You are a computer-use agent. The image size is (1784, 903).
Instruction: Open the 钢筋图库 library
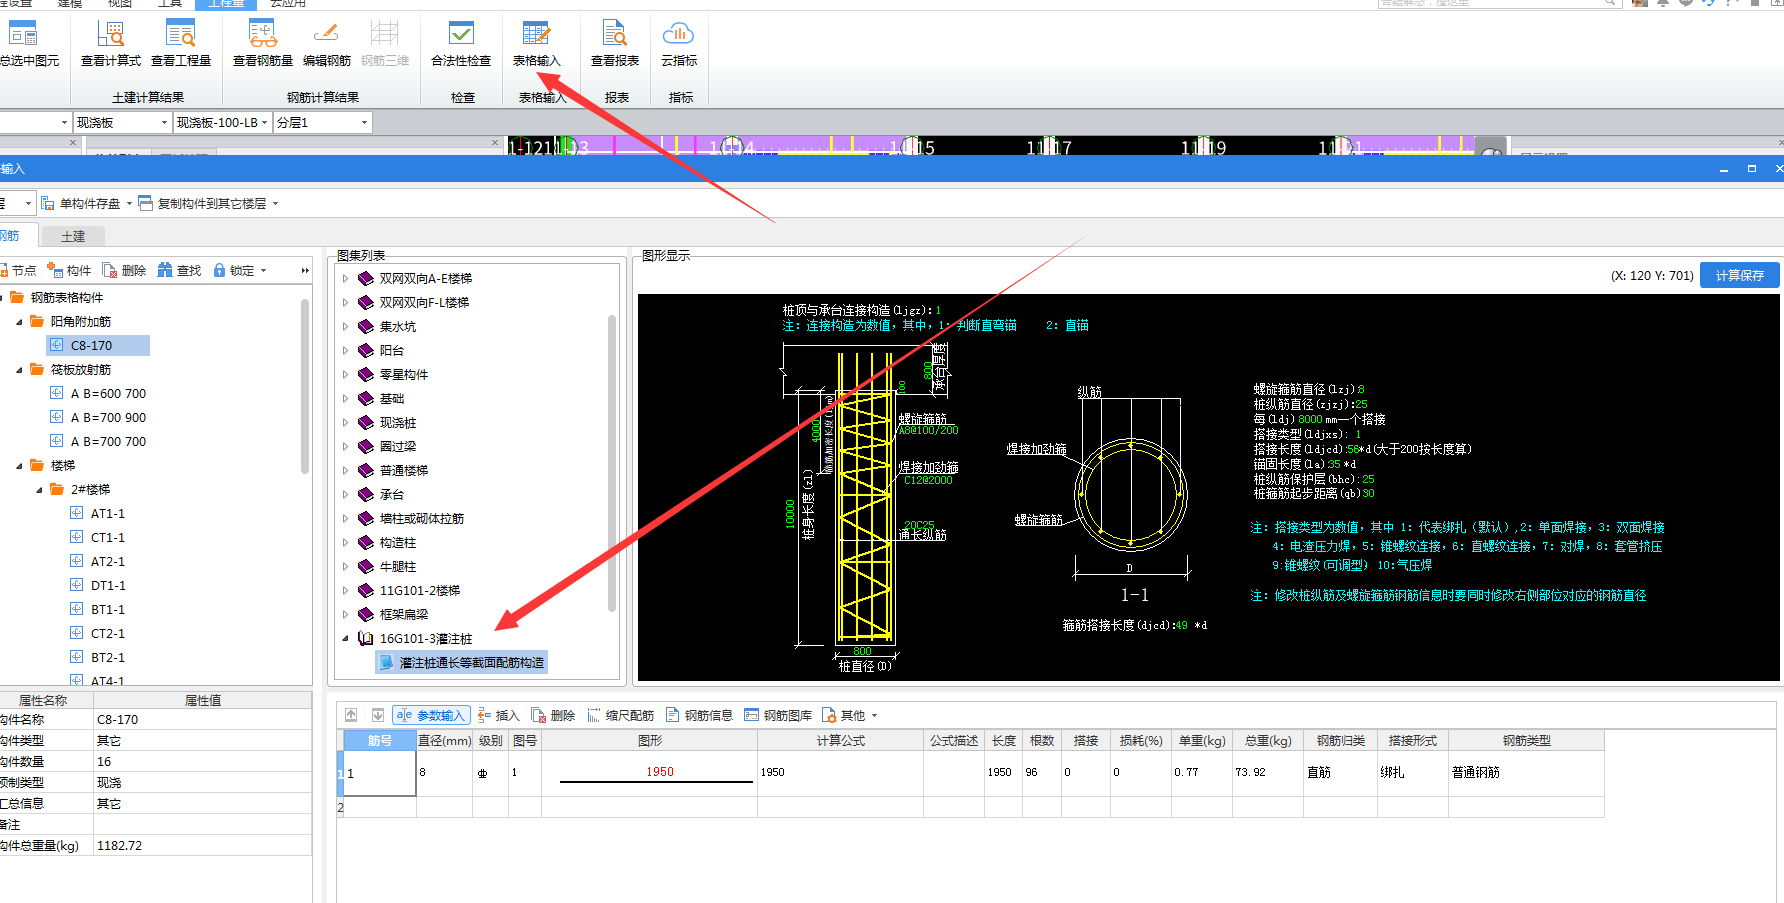778,715
